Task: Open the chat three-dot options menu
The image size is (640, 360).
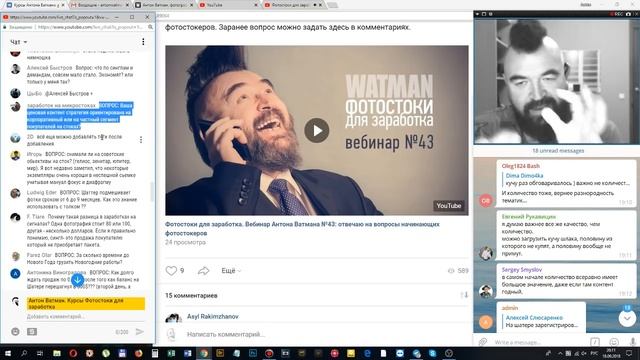Action: pyautogui.click(x=143, y=42)
